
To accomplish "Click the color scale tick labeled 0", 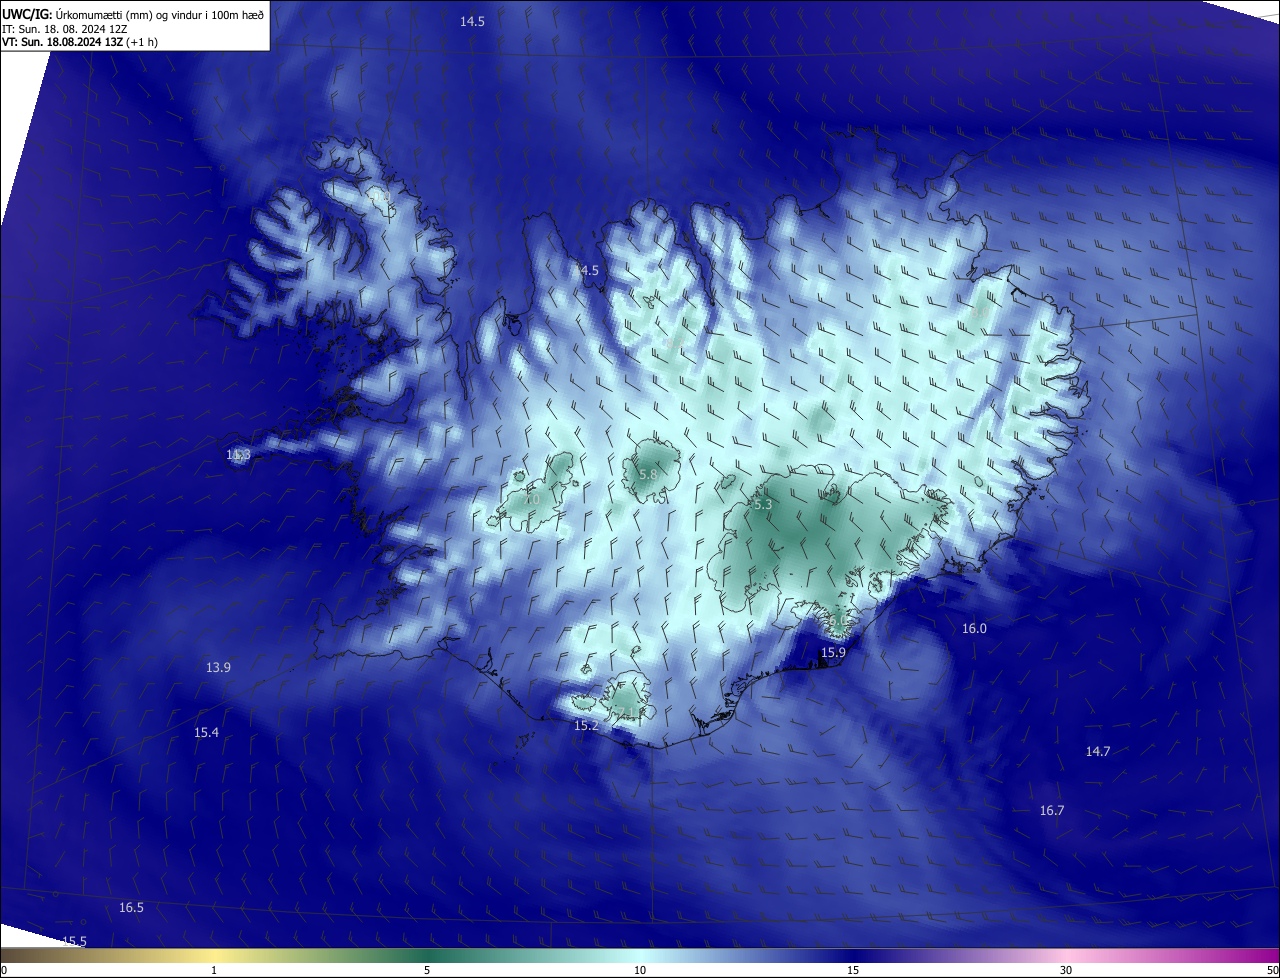I will (x=3, y=970).
